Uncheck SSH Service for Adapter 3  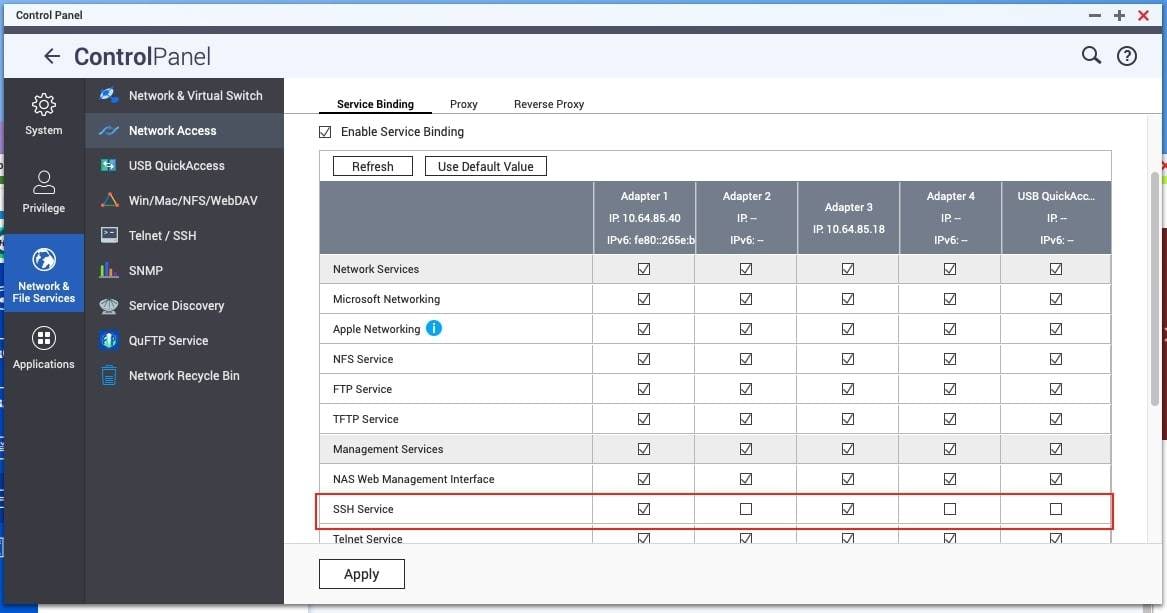[x=848, y=509]
